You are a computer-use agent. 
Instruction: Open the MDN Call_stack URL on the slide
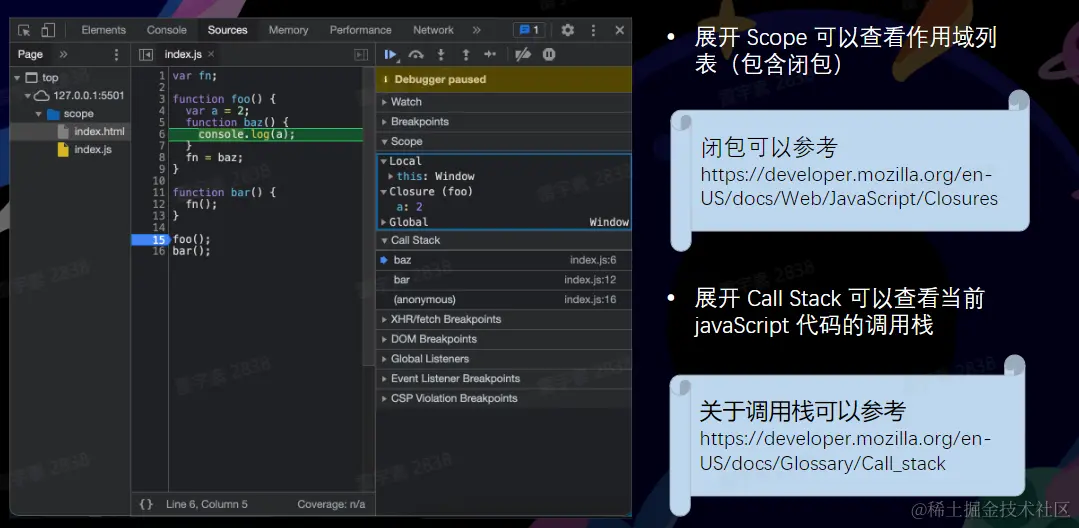846,451
